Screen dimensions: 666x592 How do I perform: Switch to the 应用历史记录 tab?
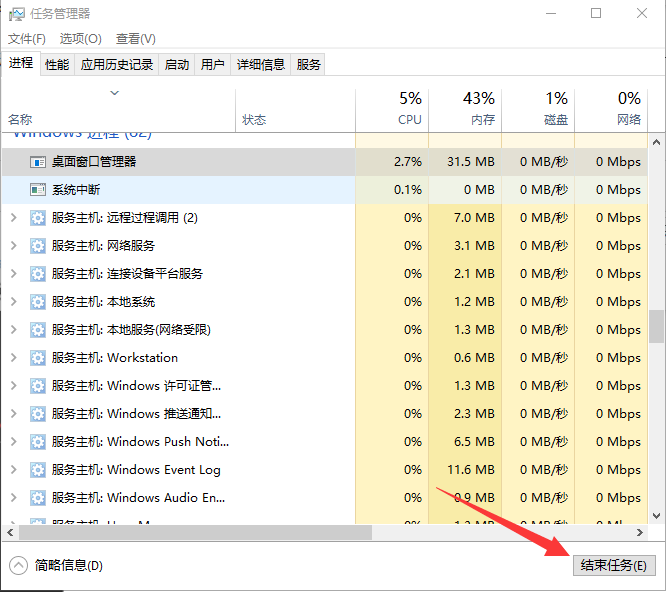click(117, 65)
